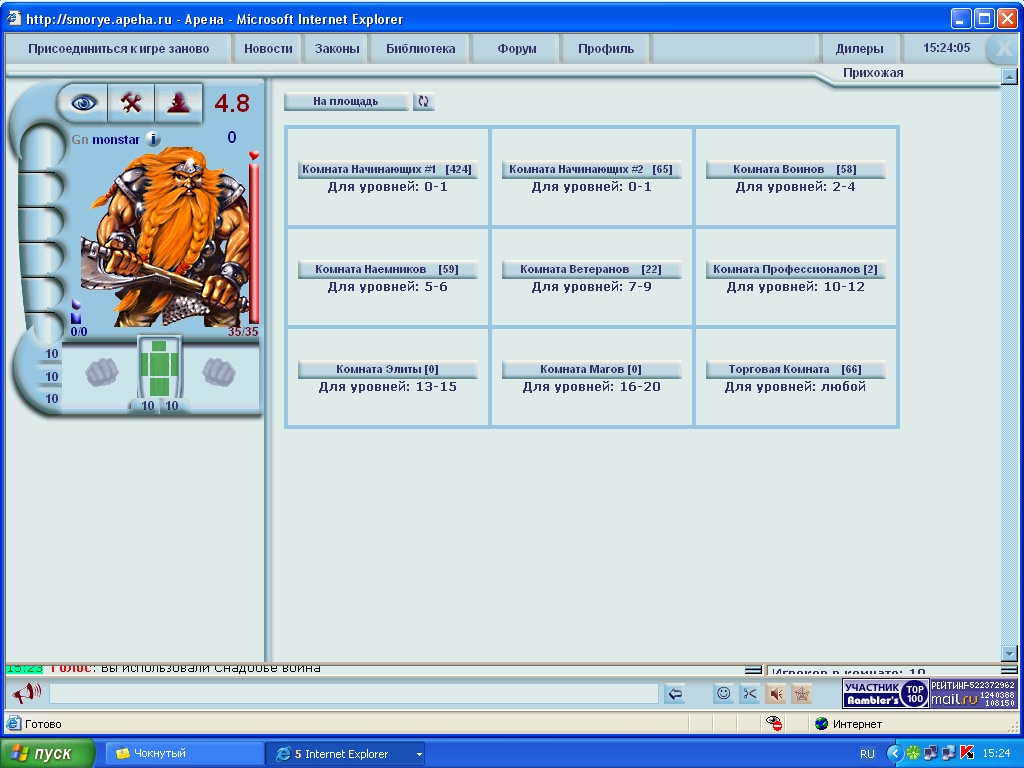The image size is (1024, 768).
Task: Open the "Профиль" menu item
Action: click(606, 48)
